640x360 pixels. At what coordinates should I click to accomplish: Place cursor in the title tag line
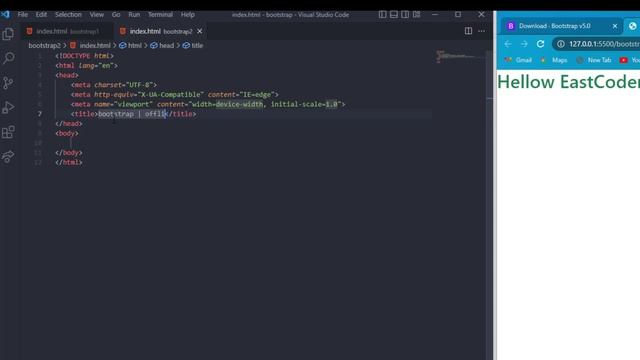(x=133, y=114)
